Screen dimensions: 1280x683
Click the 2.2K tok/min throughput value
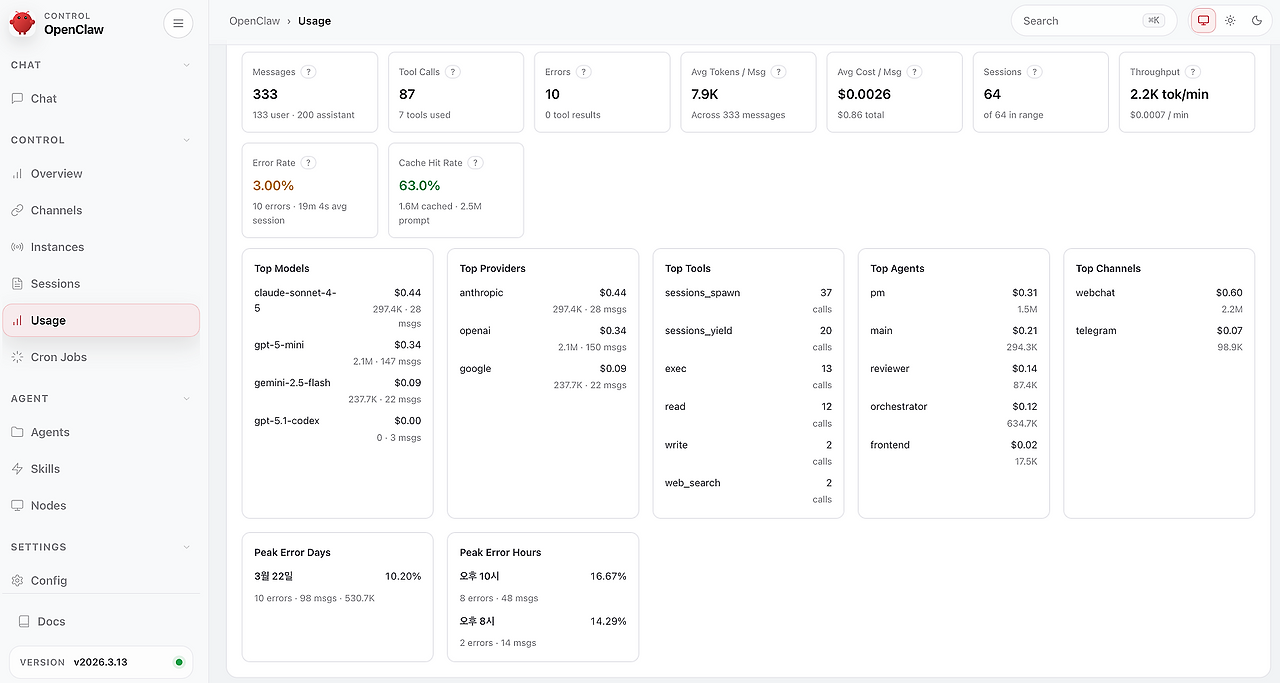point(1169,95)
